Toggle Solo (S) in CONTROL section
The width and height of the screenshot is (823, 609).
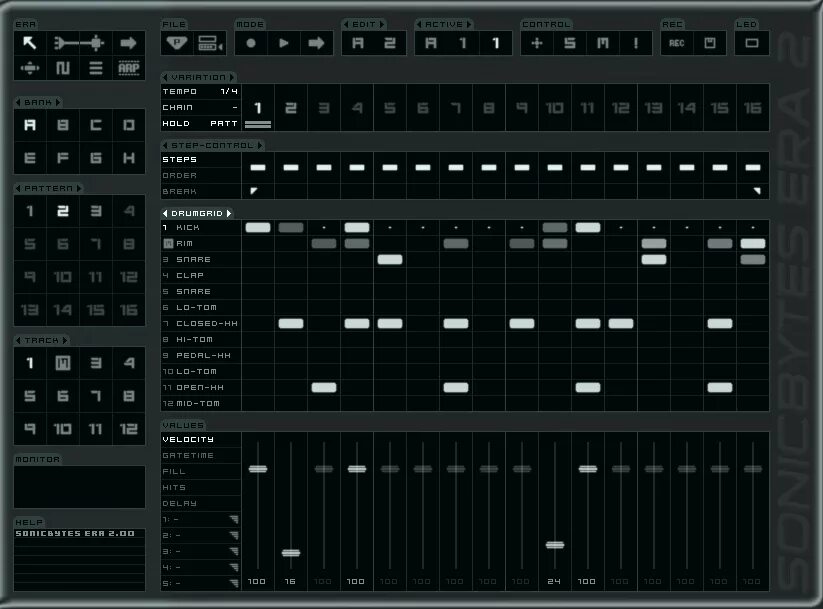570,43
